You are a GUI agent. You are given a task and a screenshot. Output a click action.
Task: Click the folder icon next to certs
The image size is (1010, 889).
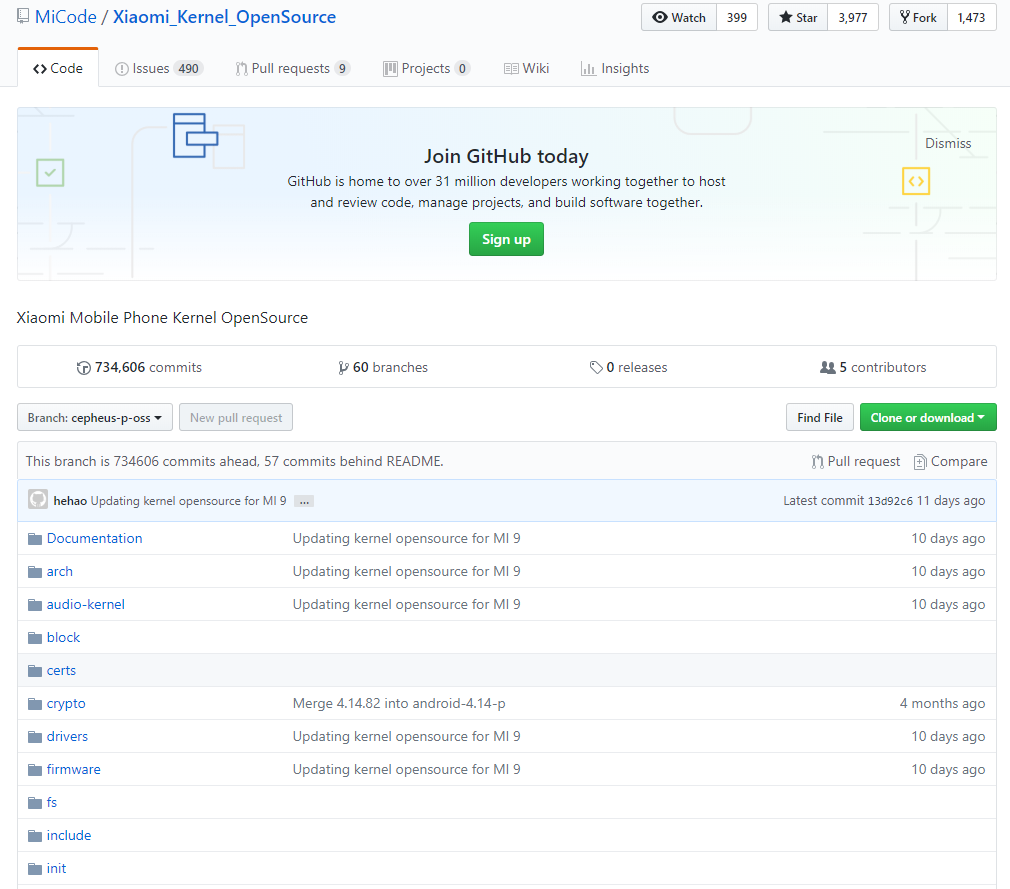tap(35, 671)
